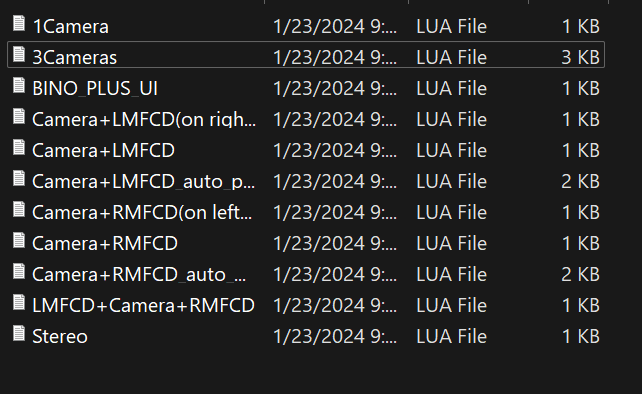Screen dimensions: 642x394
Task: Select the Camera+RMFCD_auto_... file name
Action: pyautogui.click(x=139, y=275)
